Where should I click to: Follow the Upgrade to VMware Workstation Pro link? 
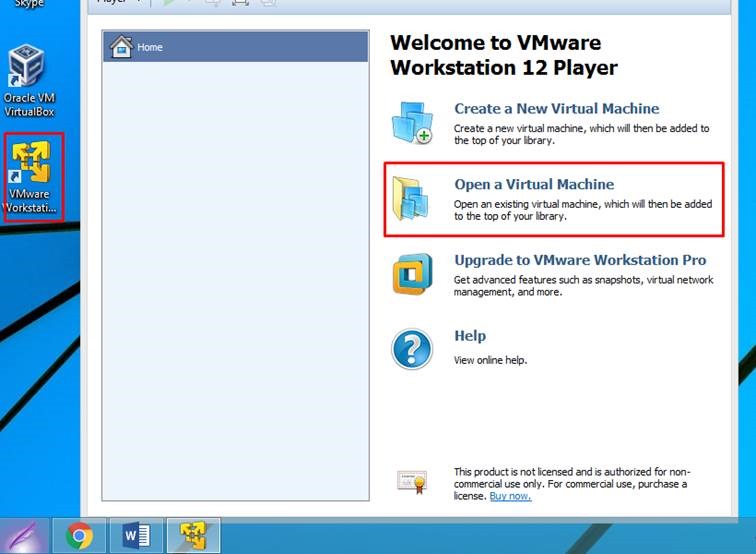(x=580, y=260)
